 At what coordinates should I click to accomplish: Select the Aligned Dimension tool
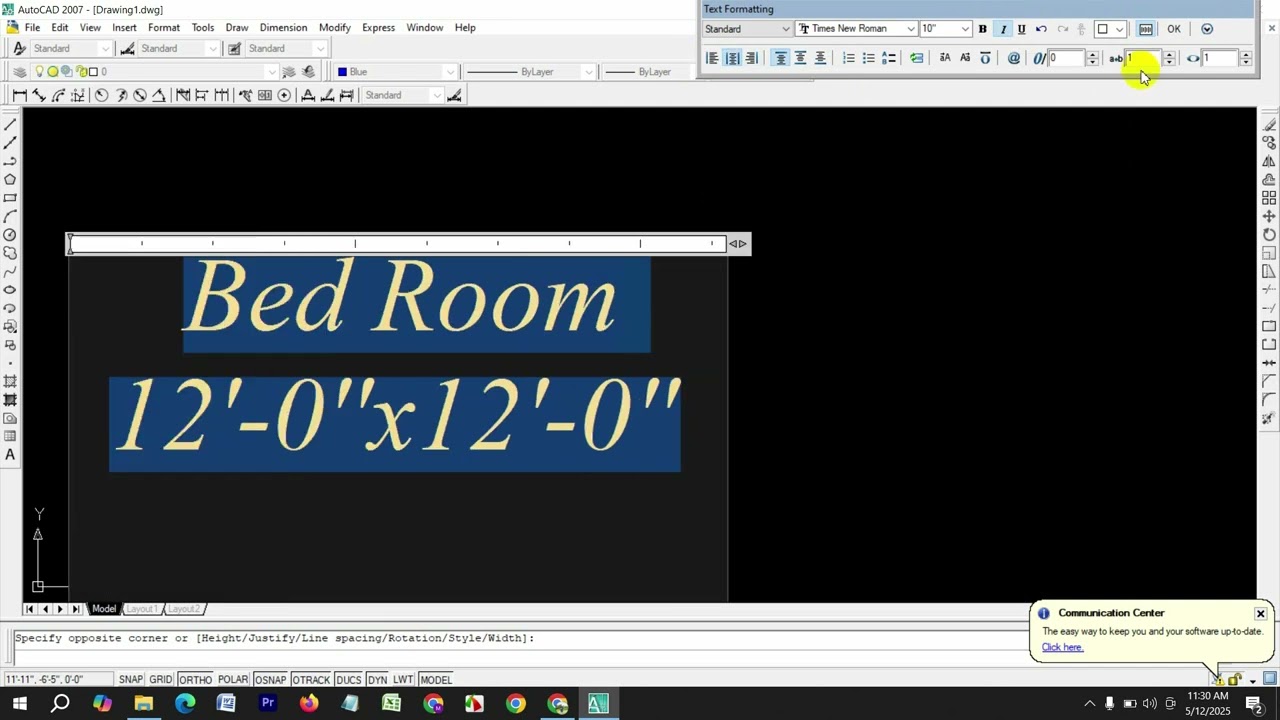[x=39, y=95]
